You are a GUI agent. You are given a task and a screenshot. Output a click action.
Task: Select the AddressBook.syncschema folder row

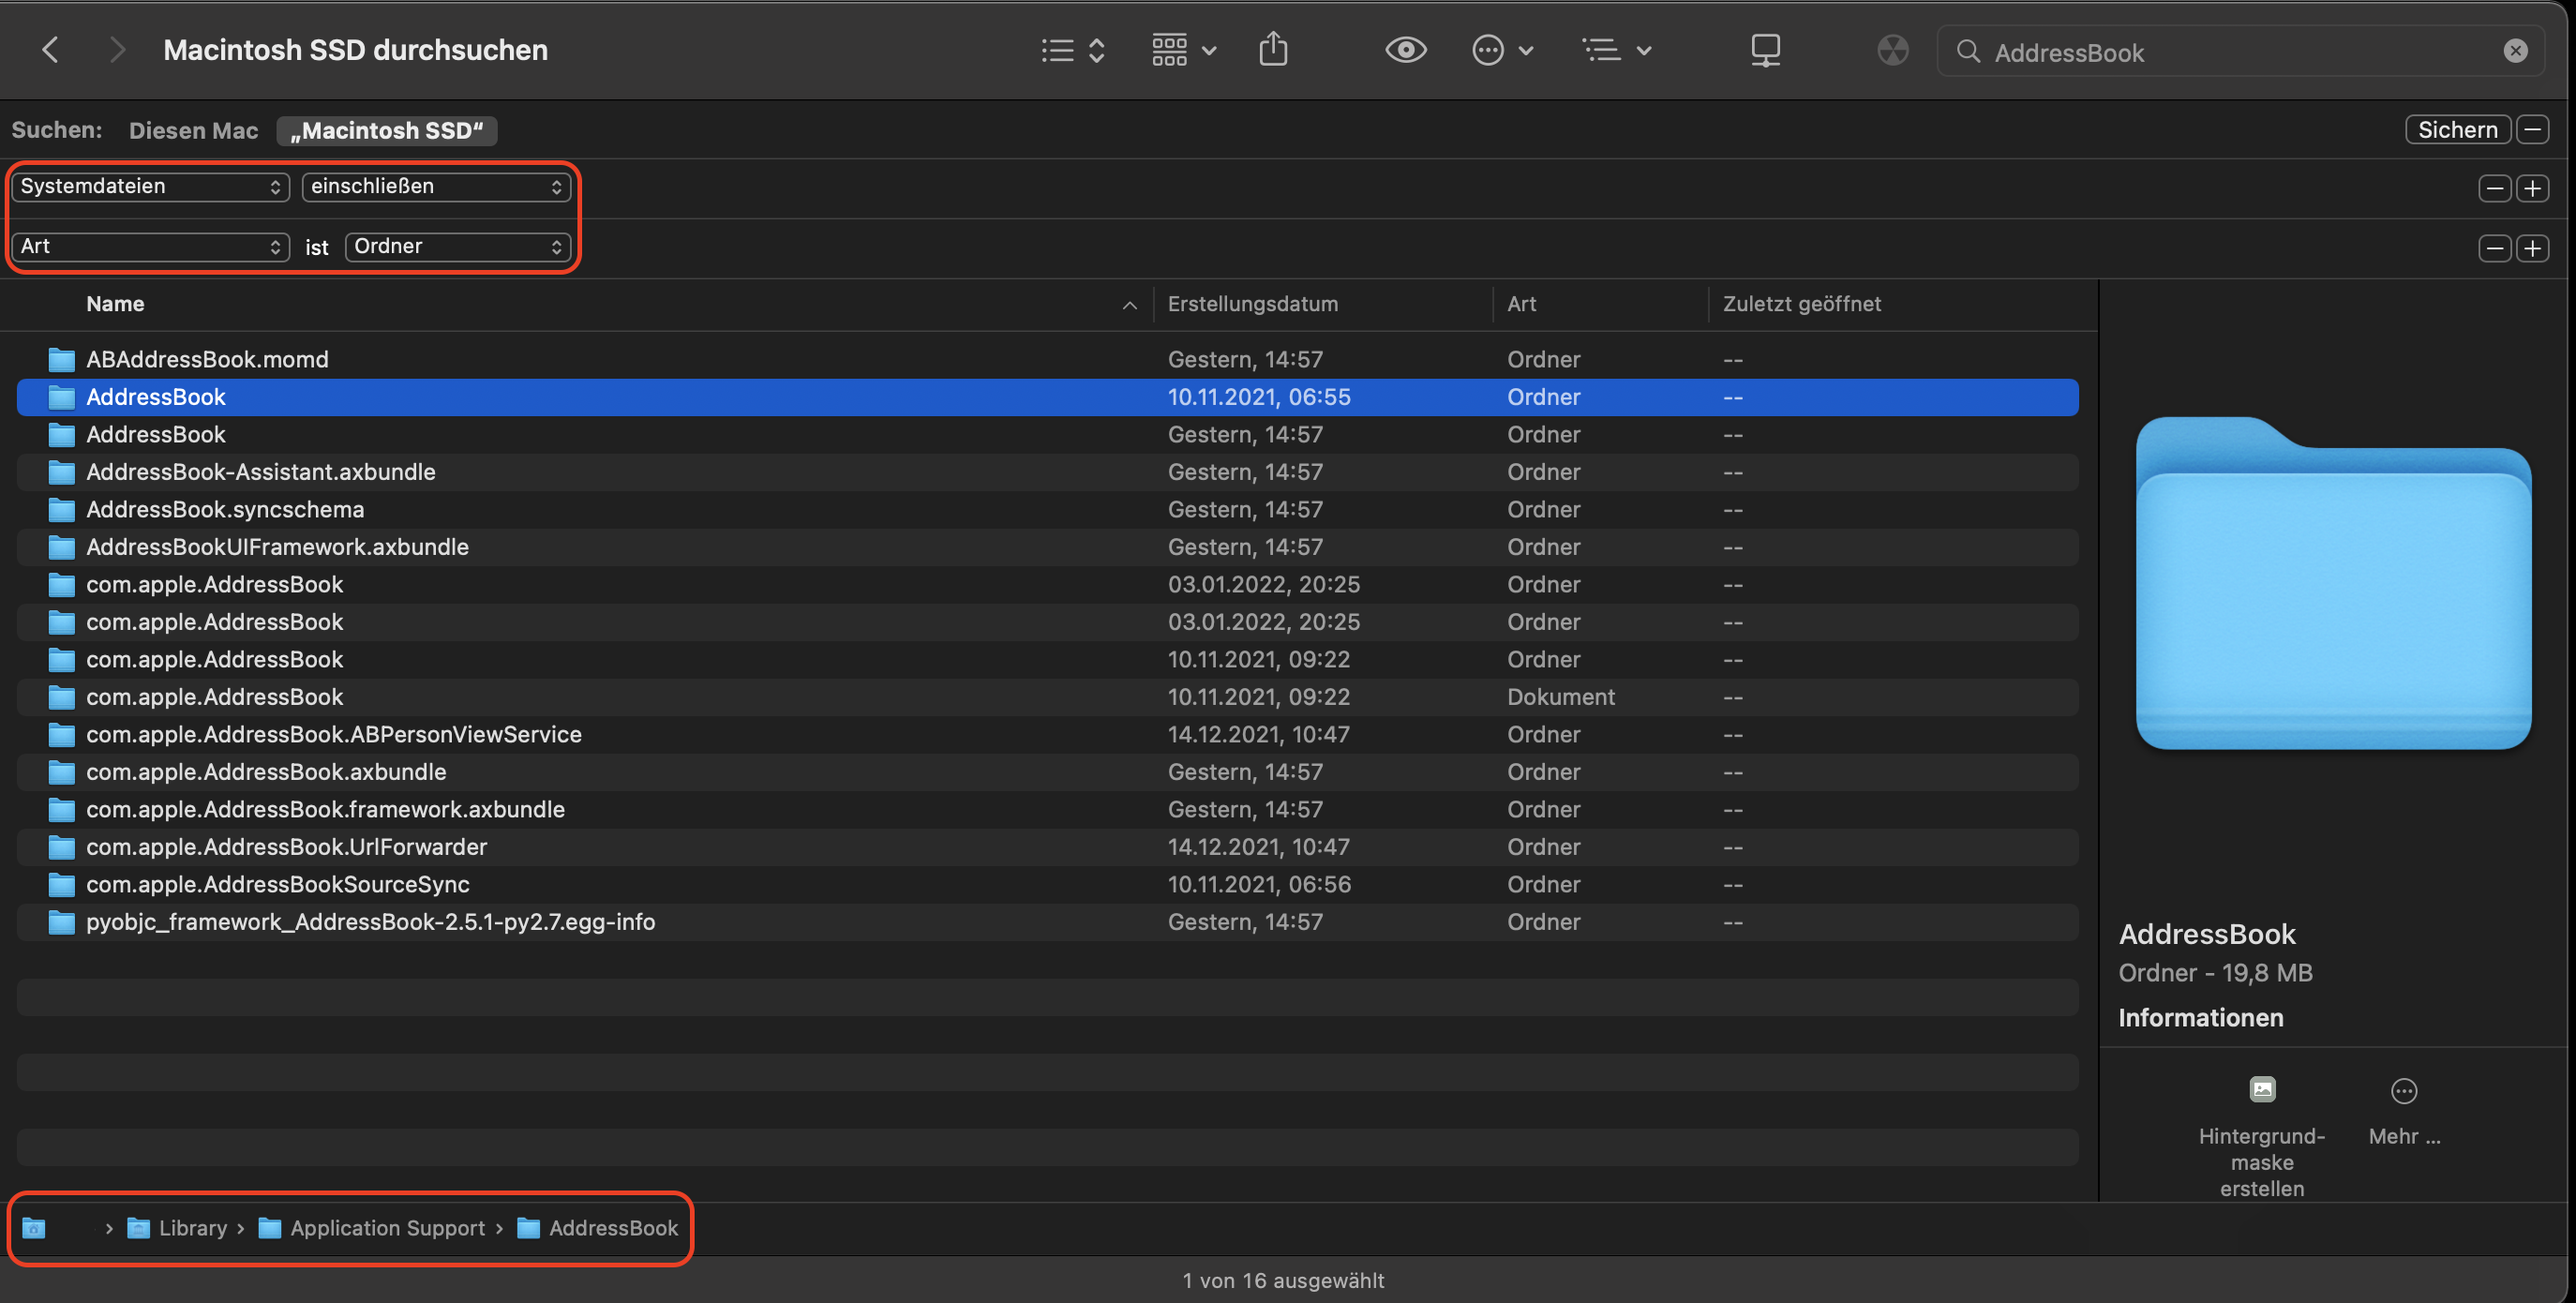[225, 510]
